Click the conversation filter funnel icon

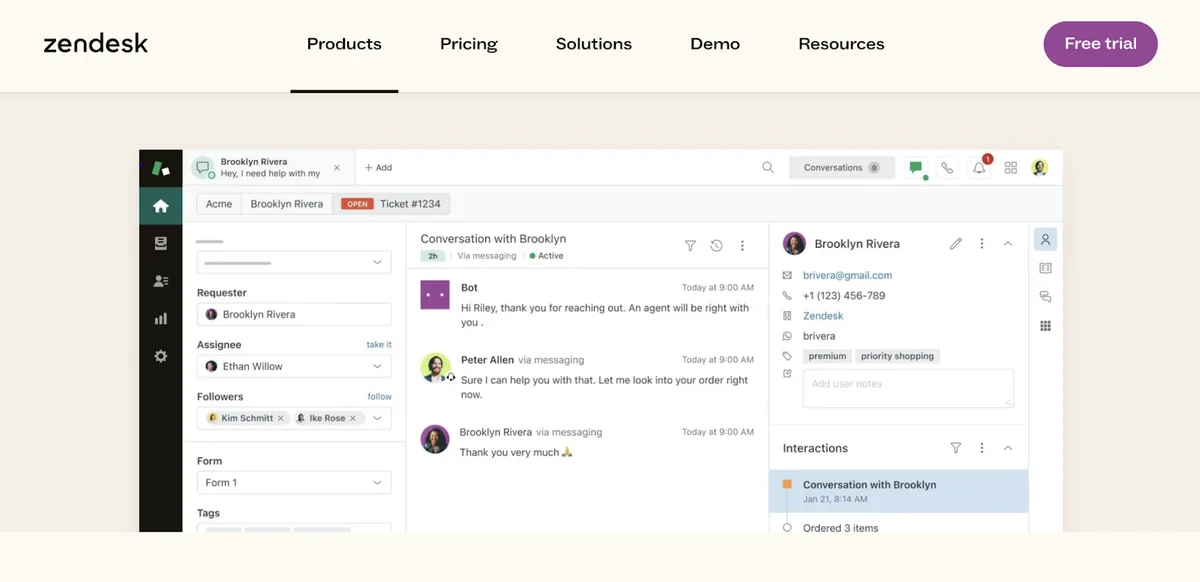coord(690,245)
